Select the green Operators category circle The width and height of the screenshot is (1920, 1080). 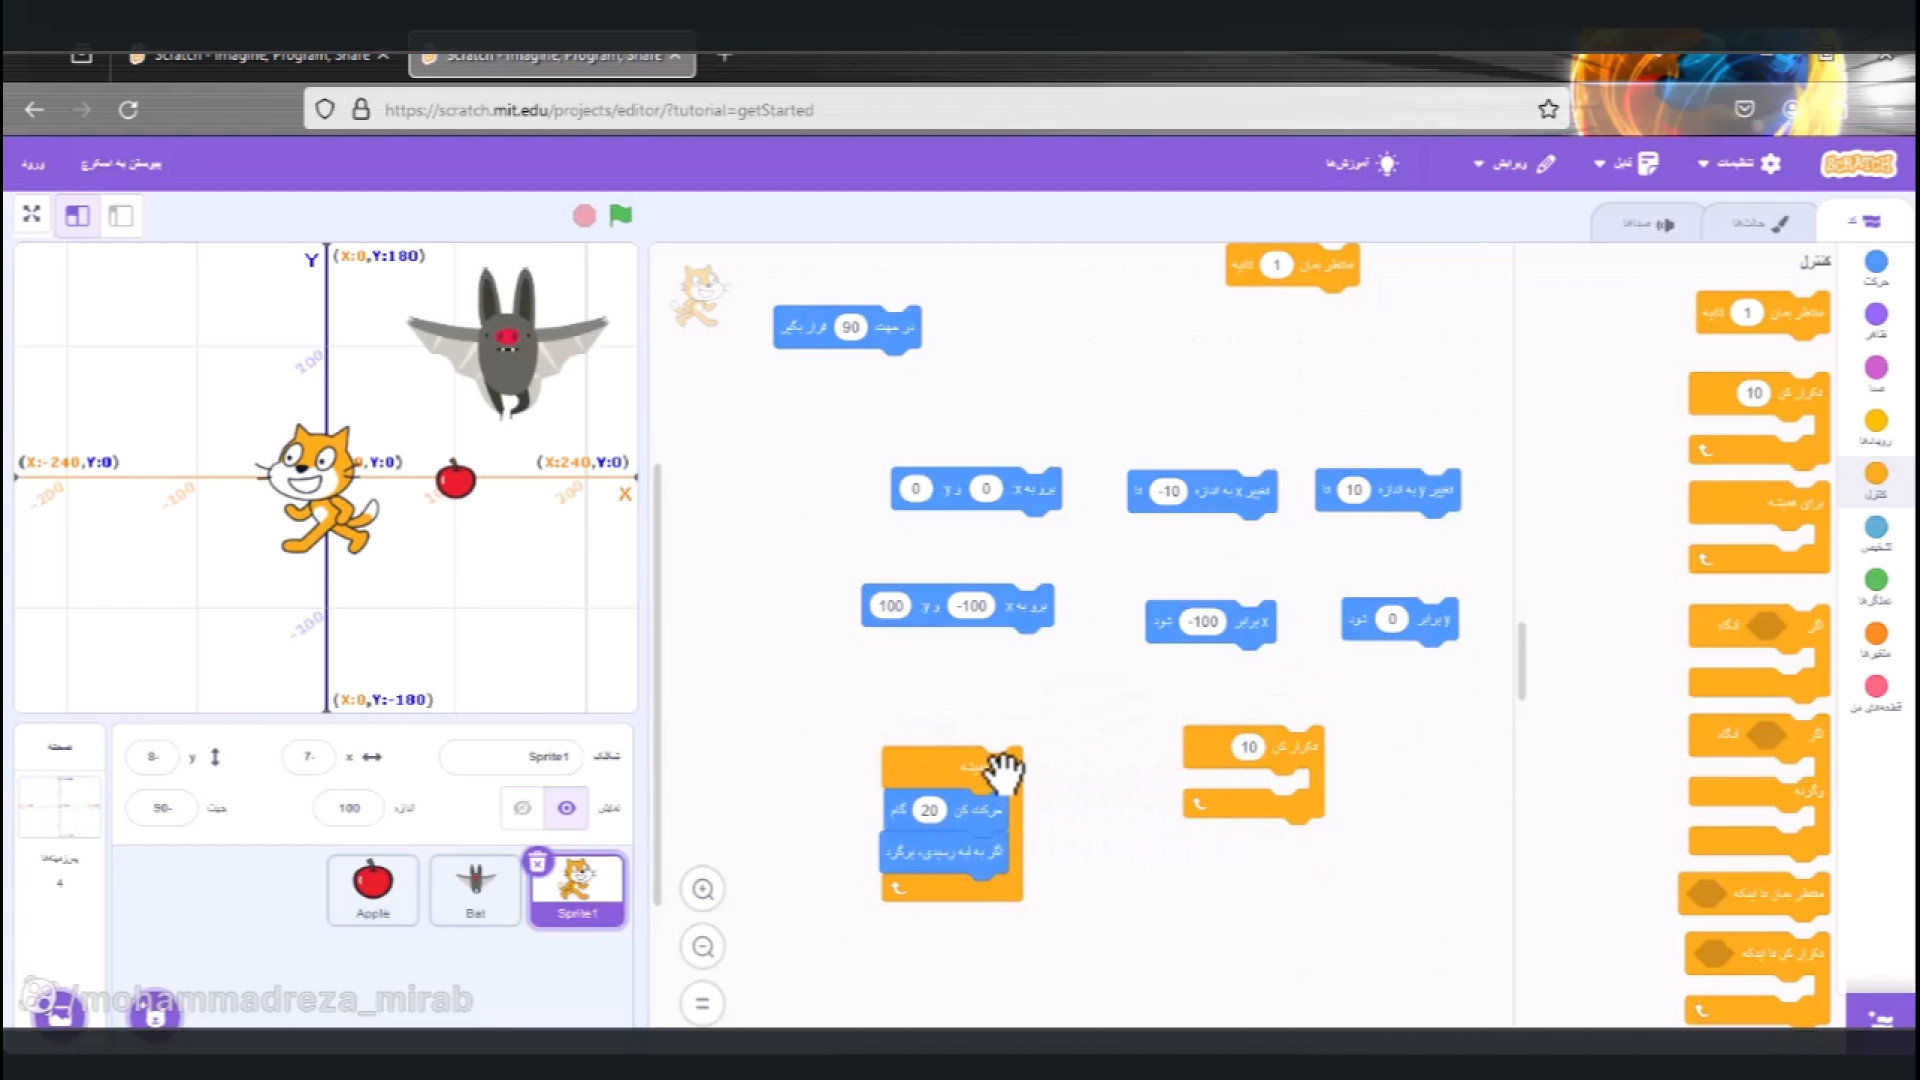tap(1876, 580)
